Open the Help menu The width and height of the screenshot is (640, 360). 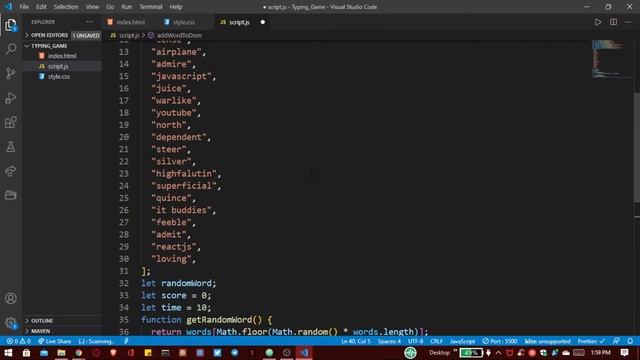point(176,7)
